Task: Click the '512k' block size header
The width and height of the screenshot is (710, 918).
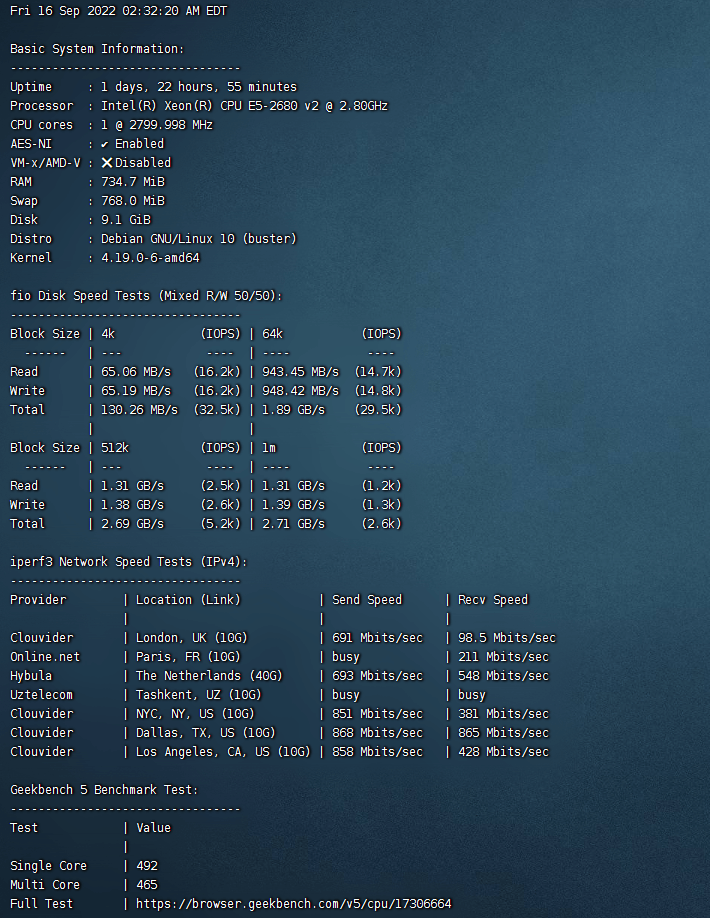Action: tap(115, 448)
